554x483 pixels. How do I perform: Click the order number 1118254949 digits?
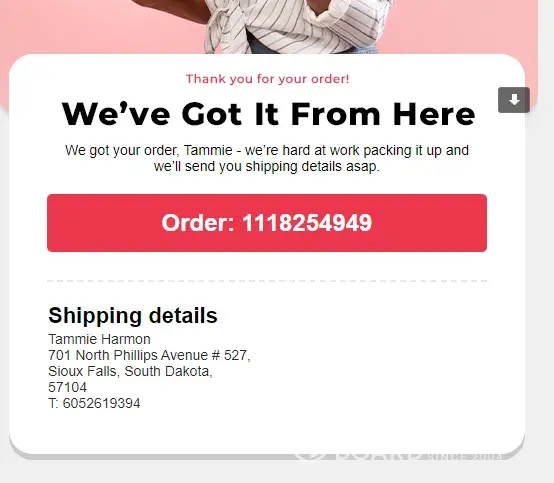click(307, 223)
